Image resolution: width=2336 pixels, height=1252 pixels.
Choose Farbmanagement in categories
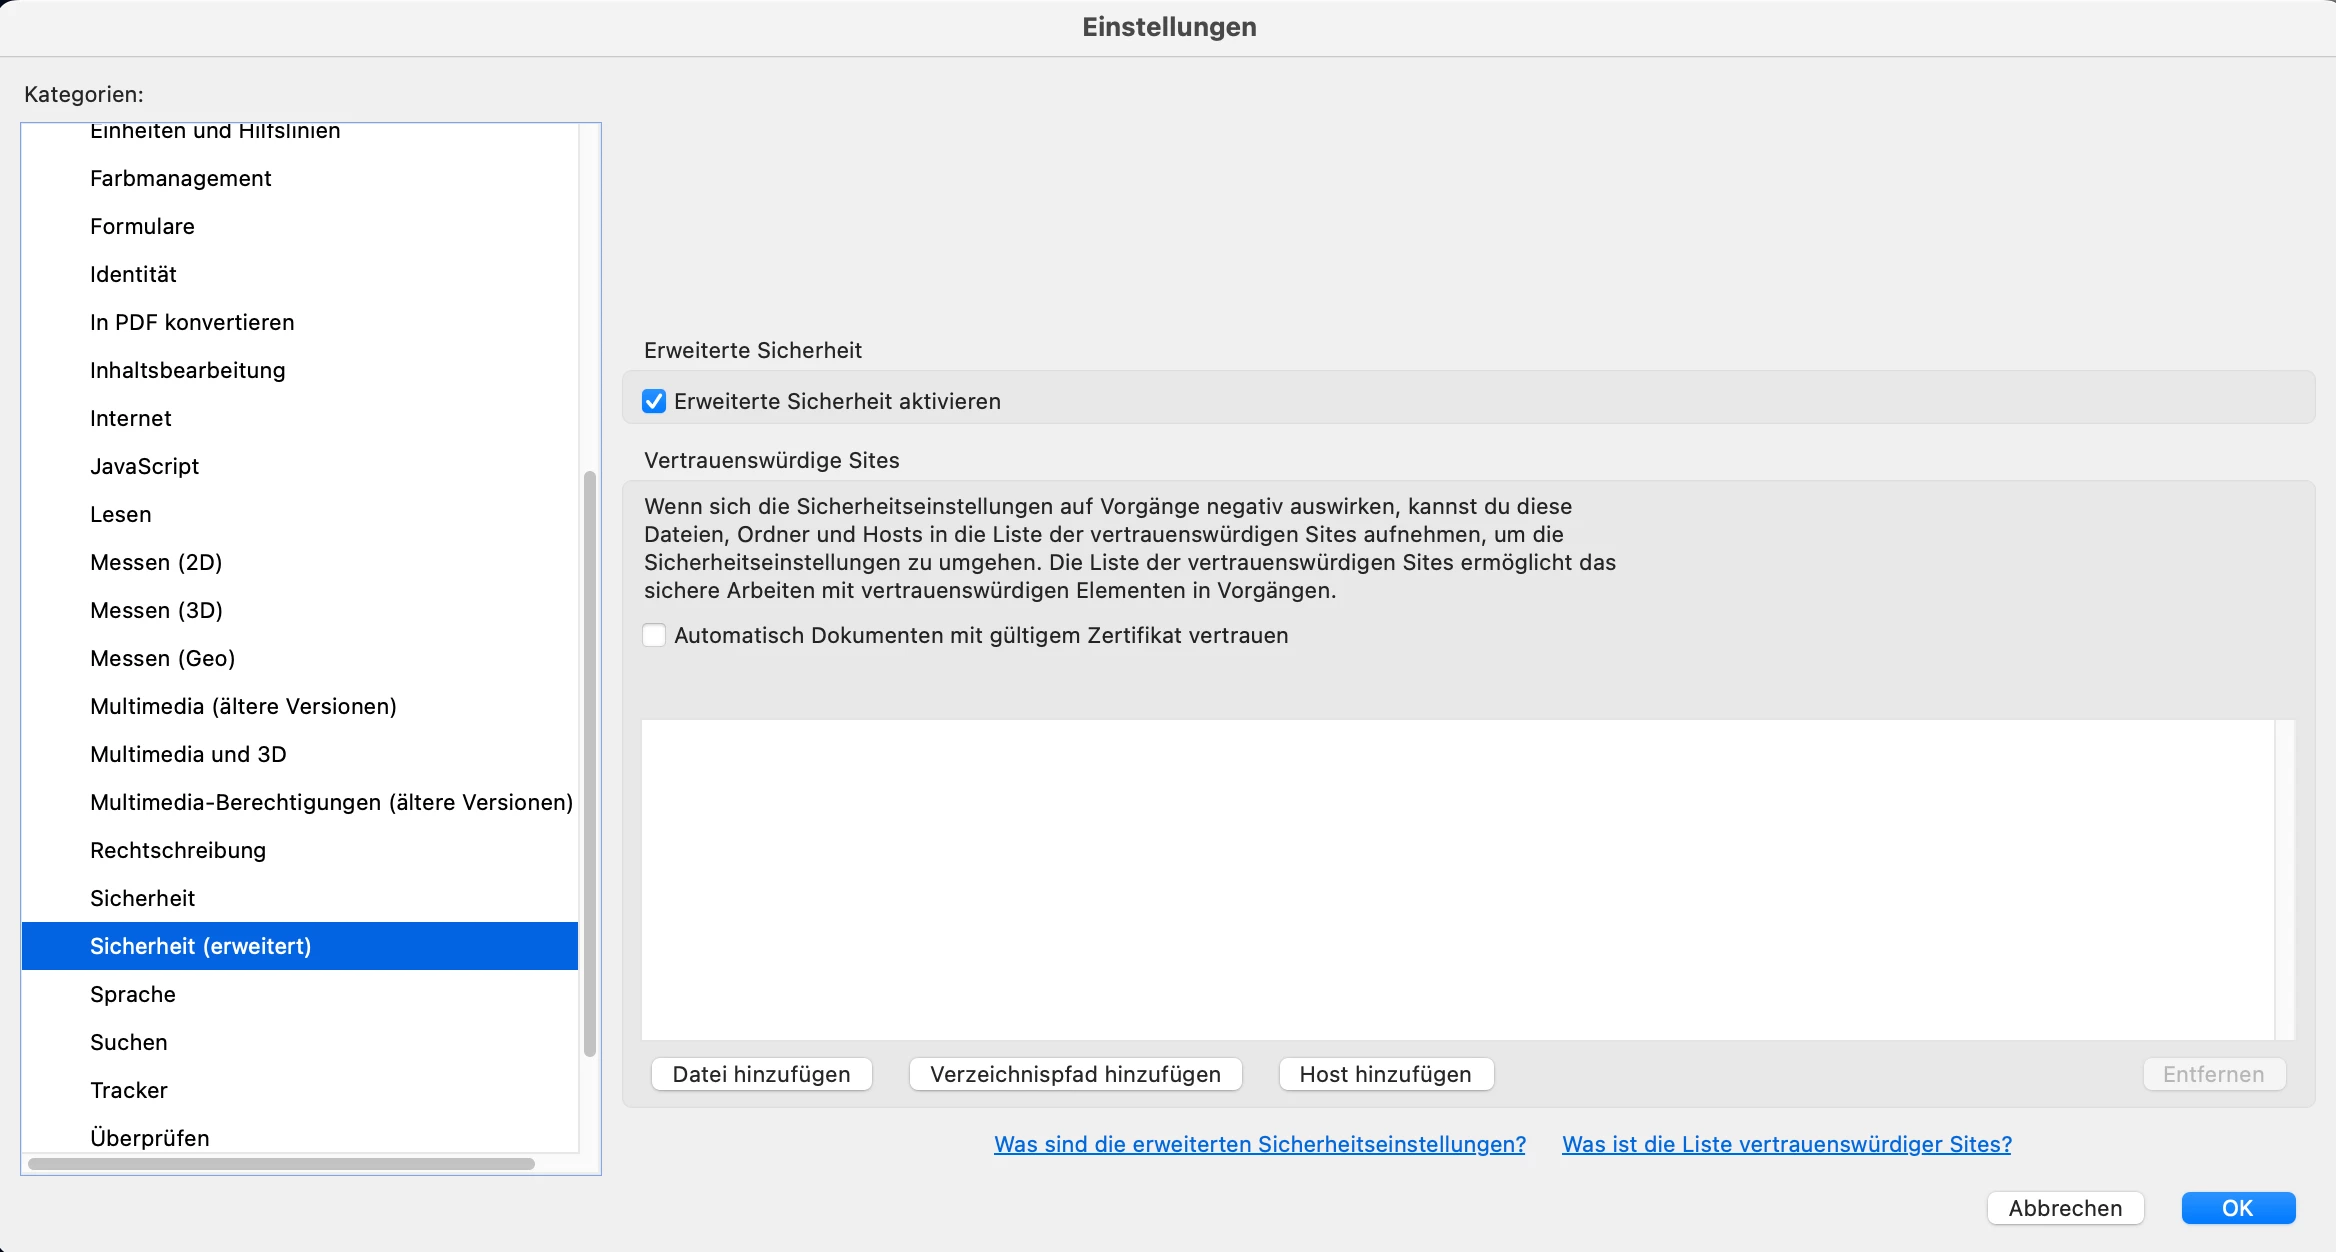(x=181, y=178)
